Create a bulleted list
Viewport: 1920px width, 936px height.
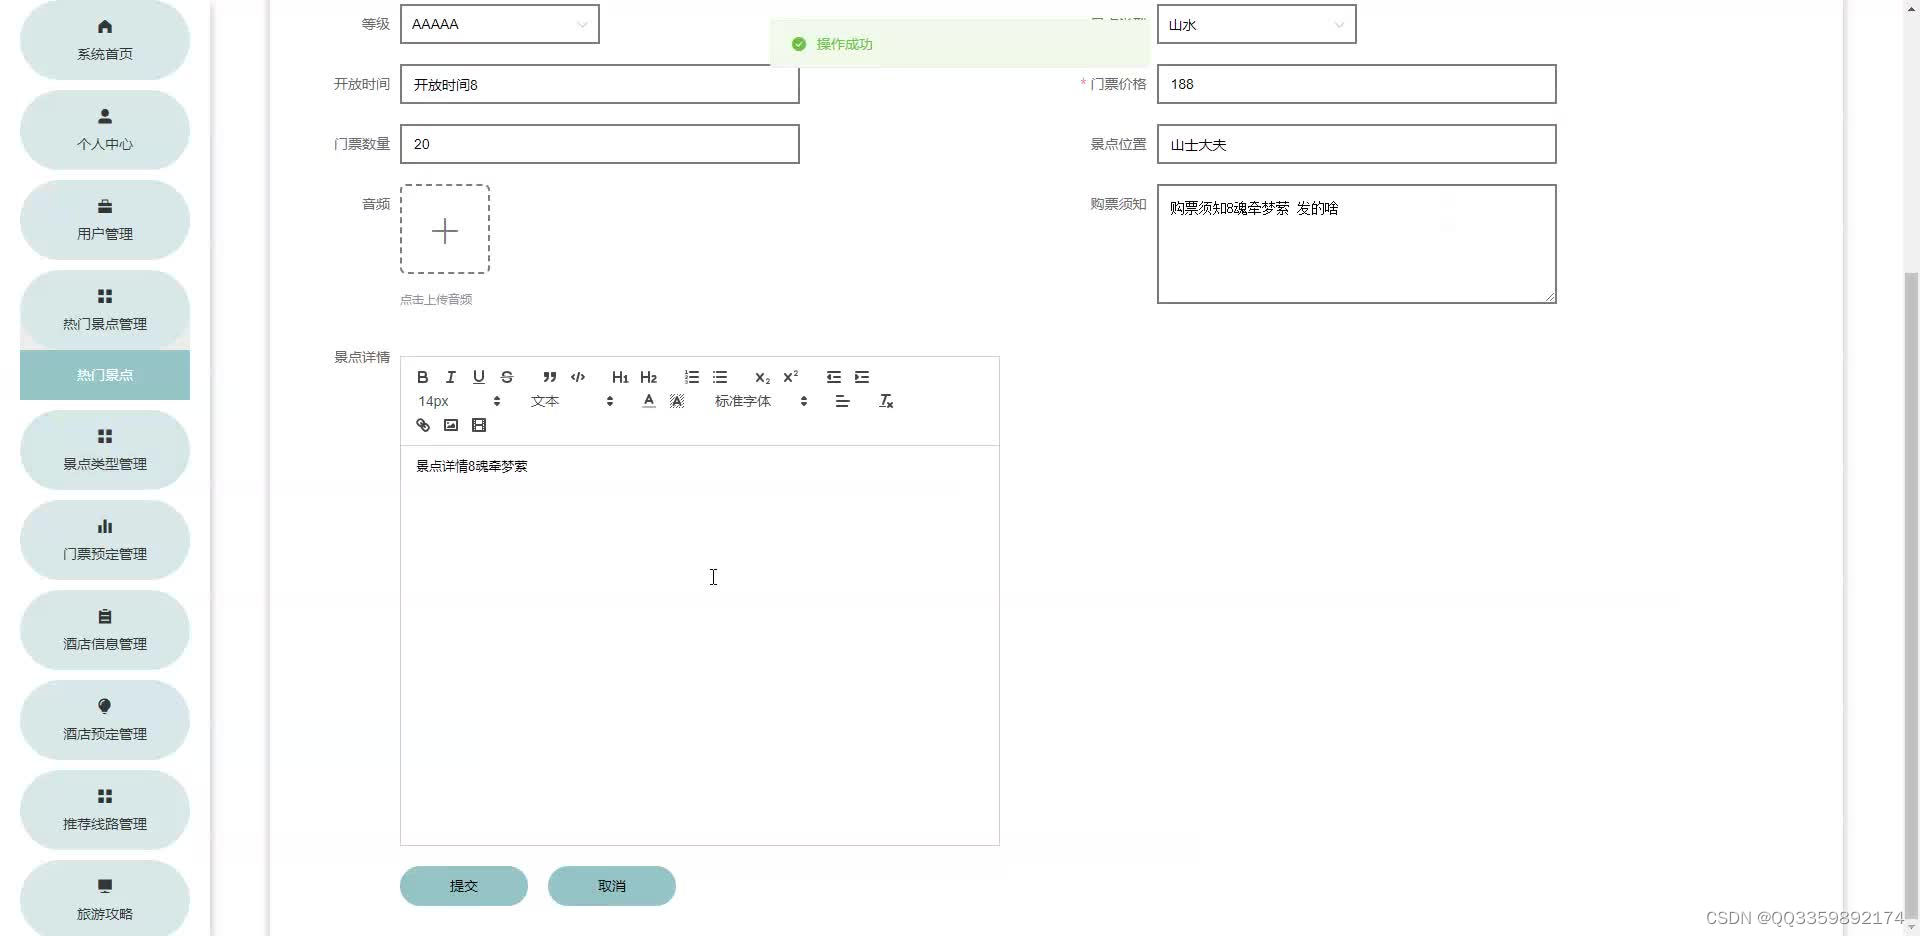point(719,377)
